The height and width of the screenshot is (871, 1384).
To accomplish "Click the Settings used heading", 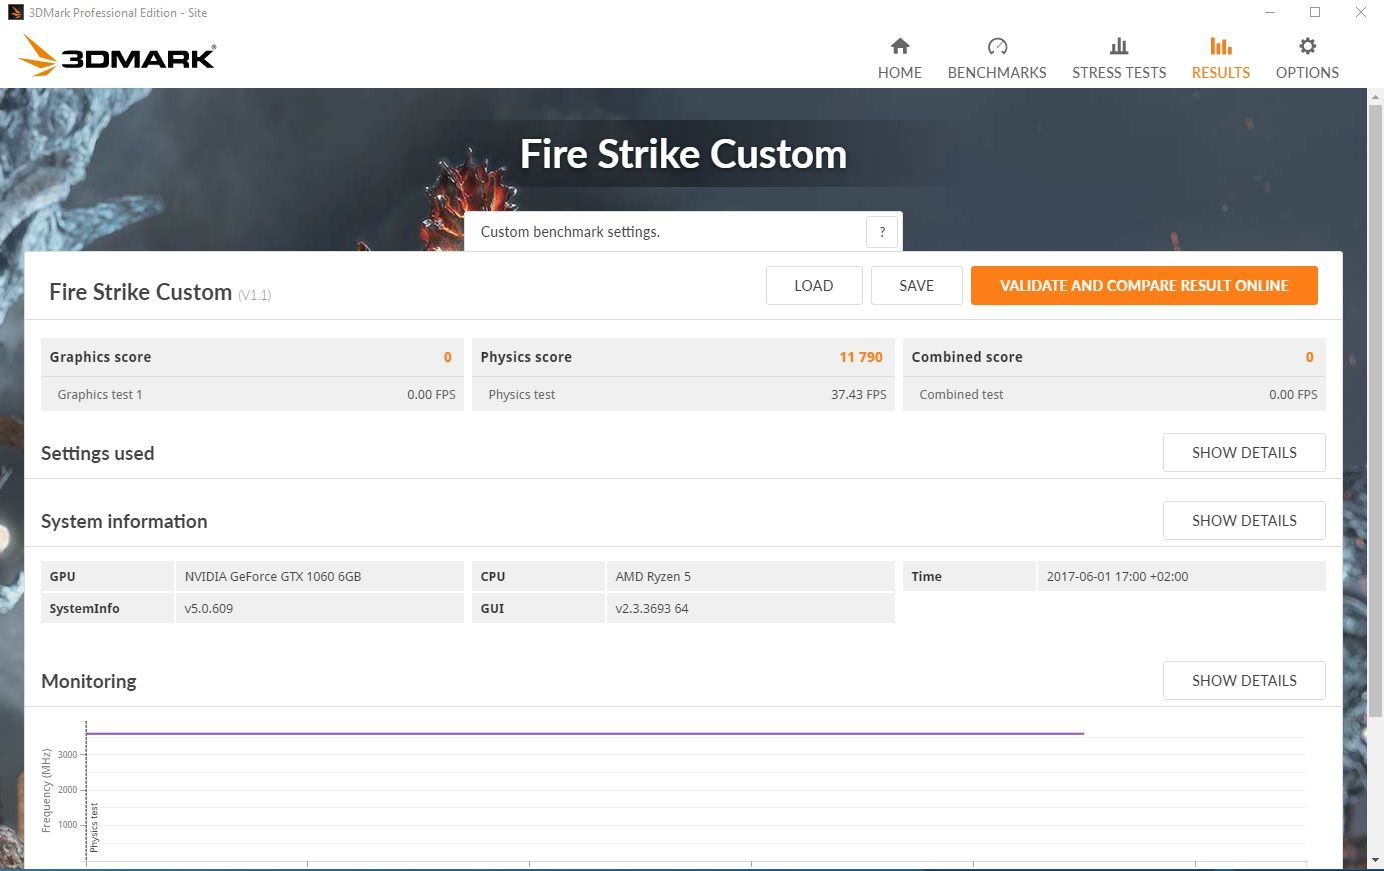I will click(x=98, y=454).
